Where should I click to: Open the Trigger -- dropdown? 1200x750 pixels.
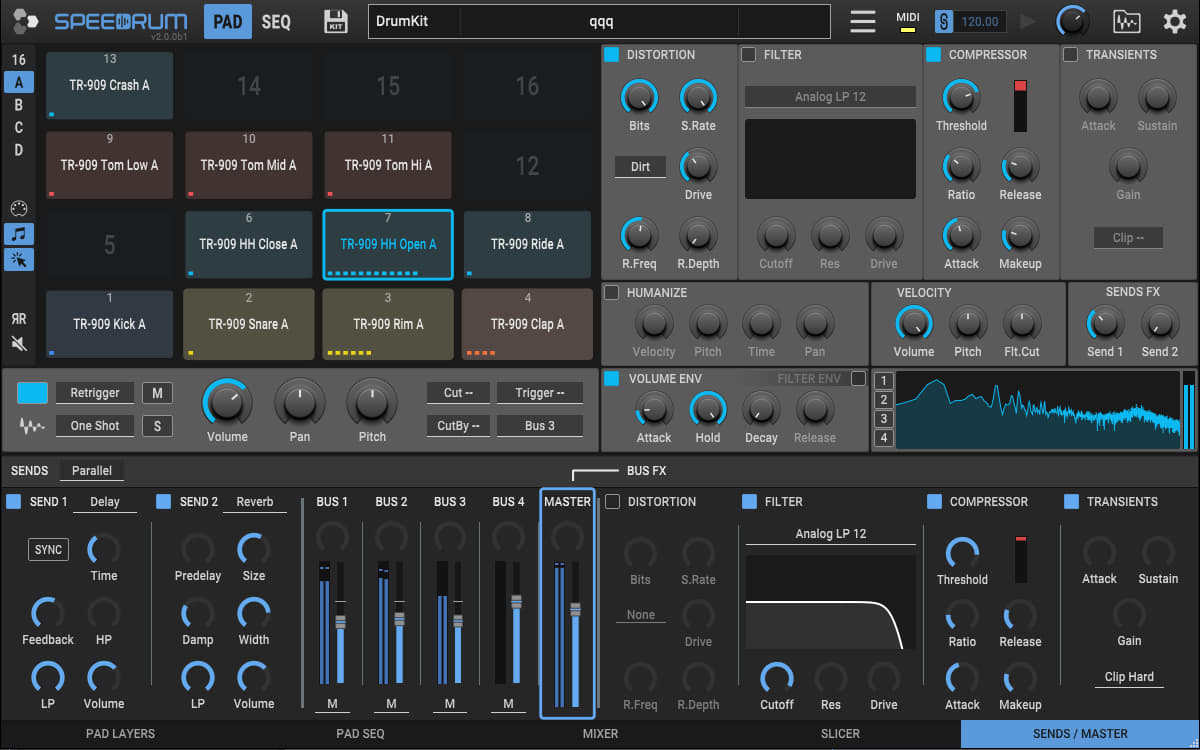pyautogui.click(x=540, y=393)
